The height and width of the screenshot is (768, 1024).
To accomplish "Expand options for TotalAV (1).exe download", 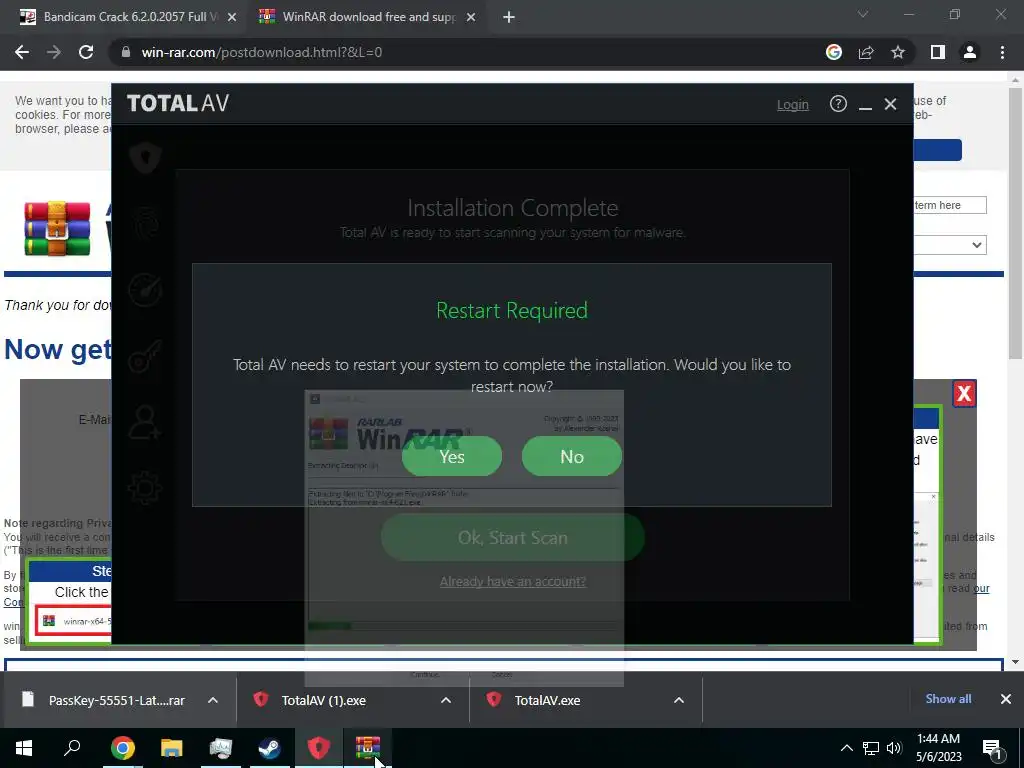I will click(x=446, y=700).
